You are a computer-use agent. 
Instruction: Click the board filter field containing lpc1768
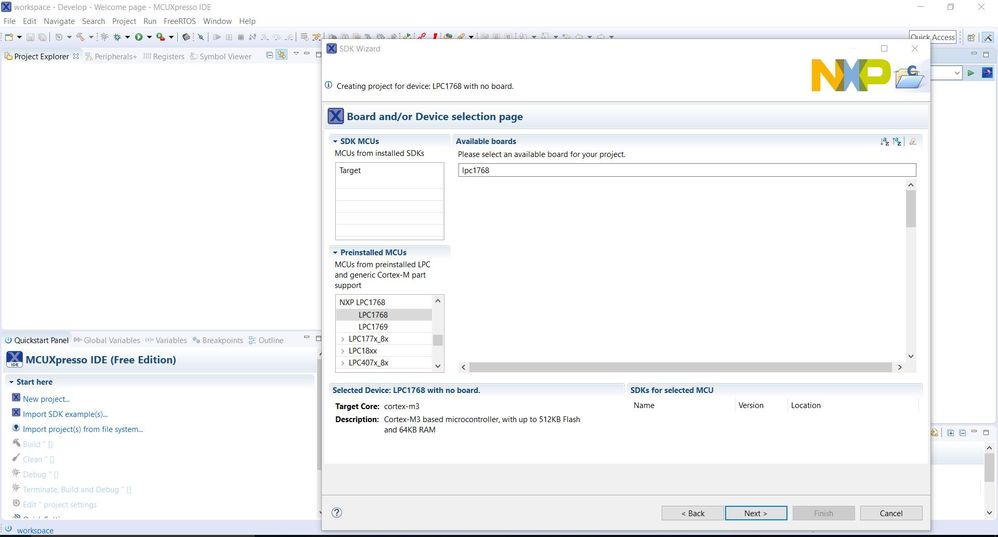[687, 170]
